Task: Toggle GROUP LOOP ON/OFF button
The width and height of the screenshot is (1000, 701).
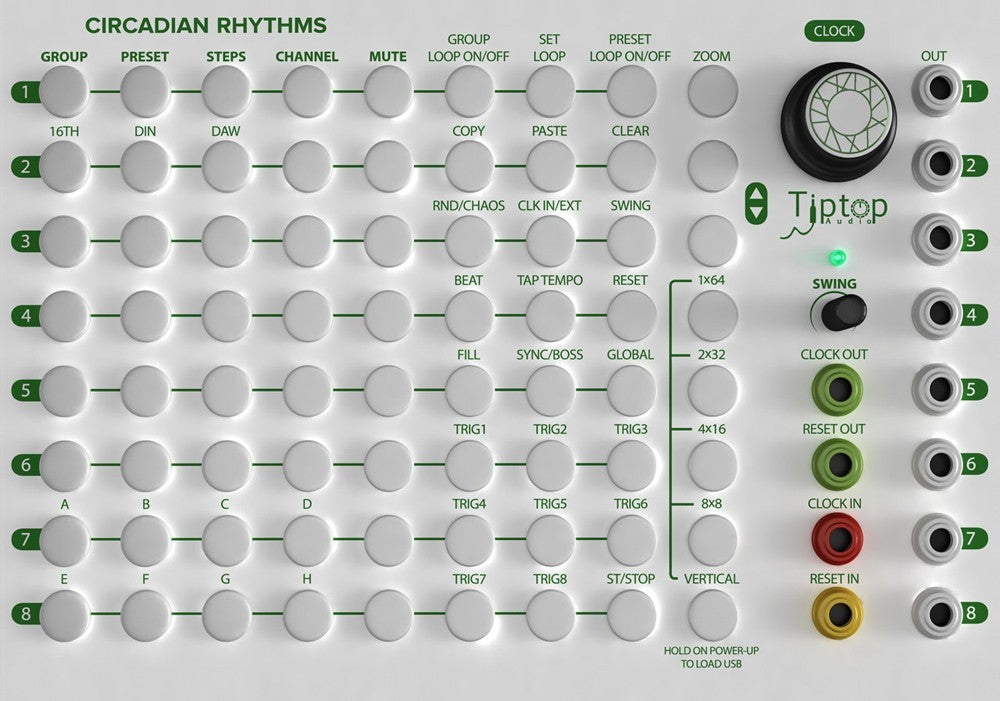Action: pos(469,91)
